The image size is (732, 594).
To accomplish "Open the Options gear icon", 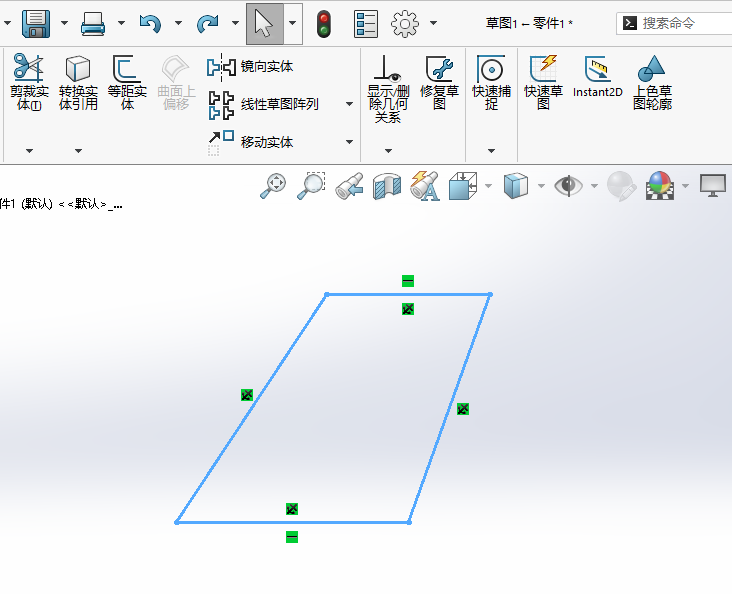I will pos(405,23).
